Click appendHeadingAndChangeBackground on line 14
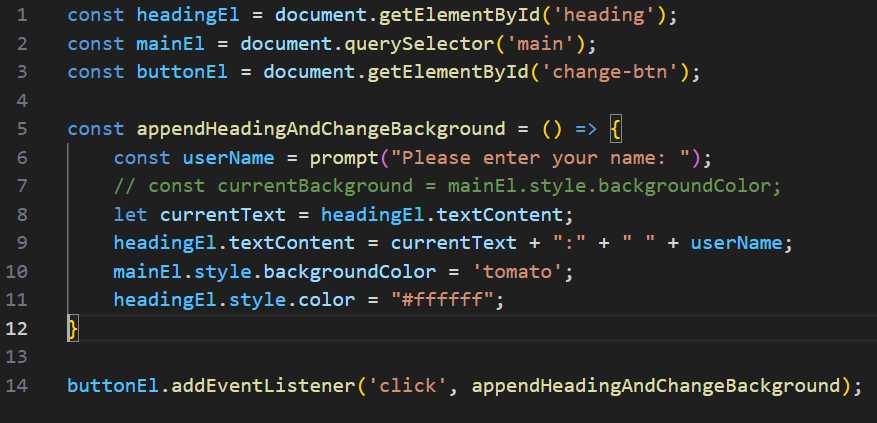The image size is (877, 423). pyautogui.click(x=656, y=386)
